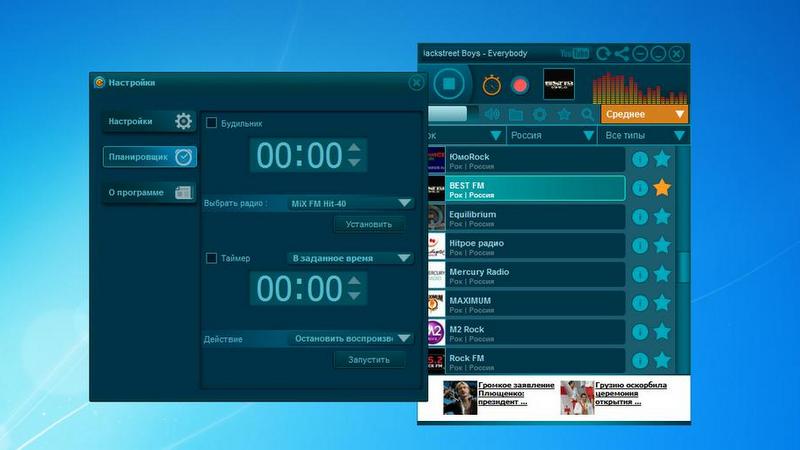Increase timer time with up arrow
Screen dimensions: 800x450
point(354,281)
